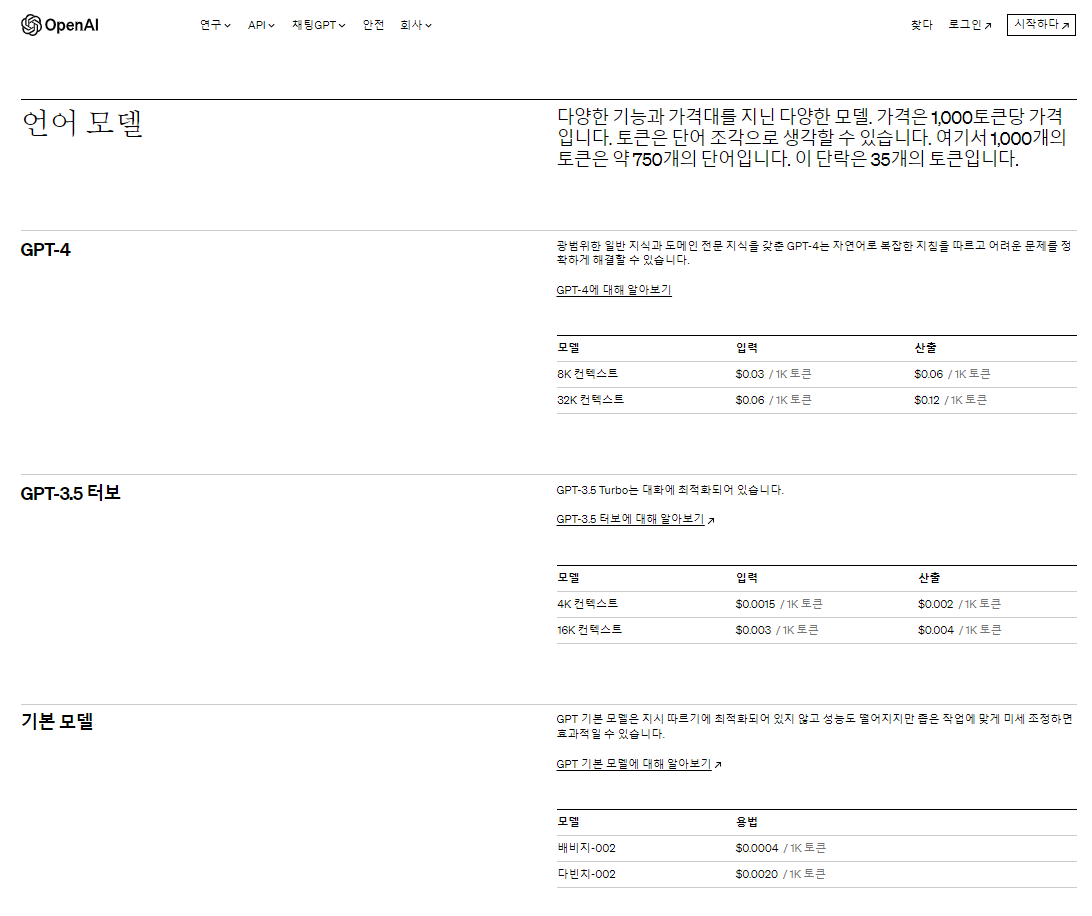1092x916 pixels.
Task: Open the 안전 page
Action: pyautogui.click(x=373, y=25)
